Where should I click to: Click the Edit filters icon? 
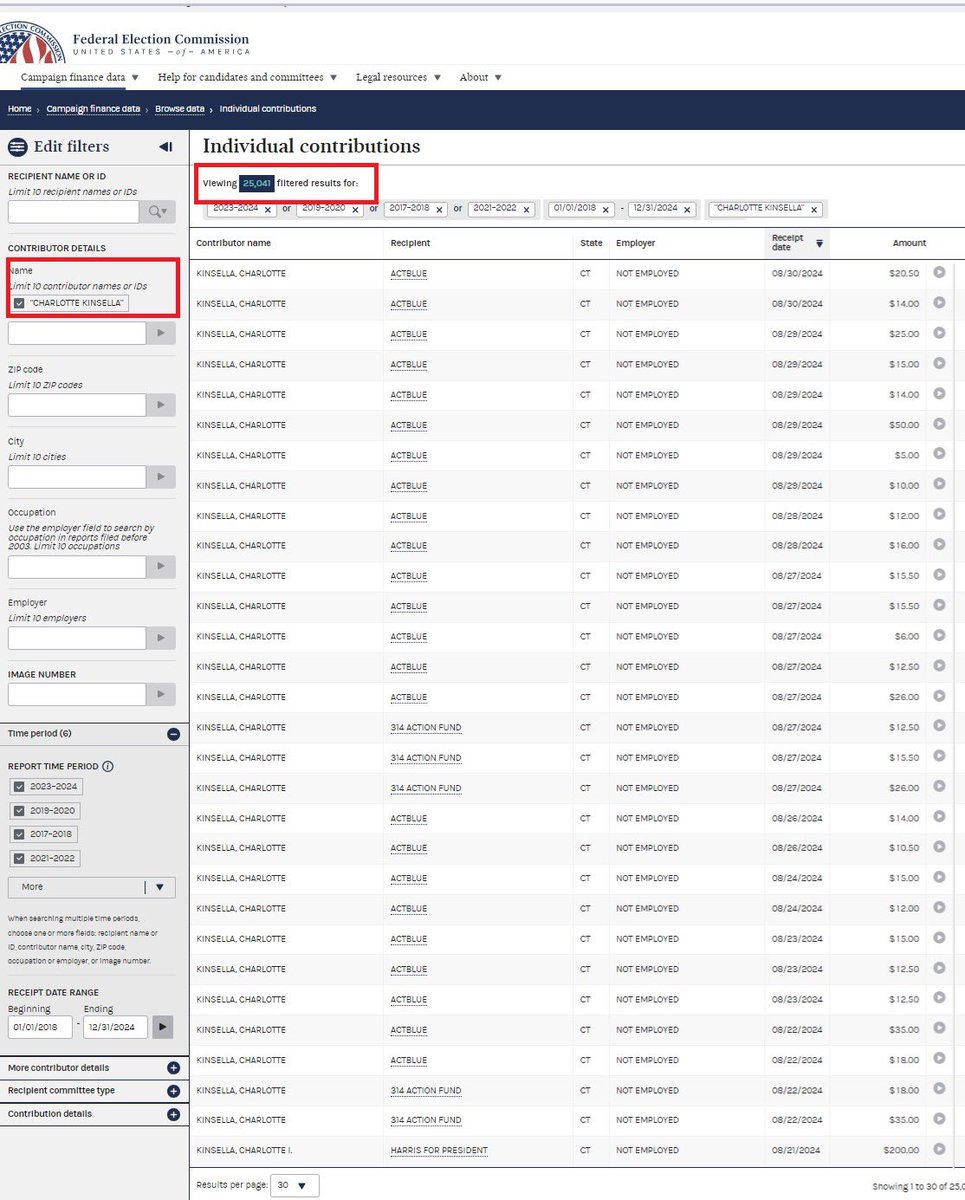pyautogui.click(x=17, y=147)
